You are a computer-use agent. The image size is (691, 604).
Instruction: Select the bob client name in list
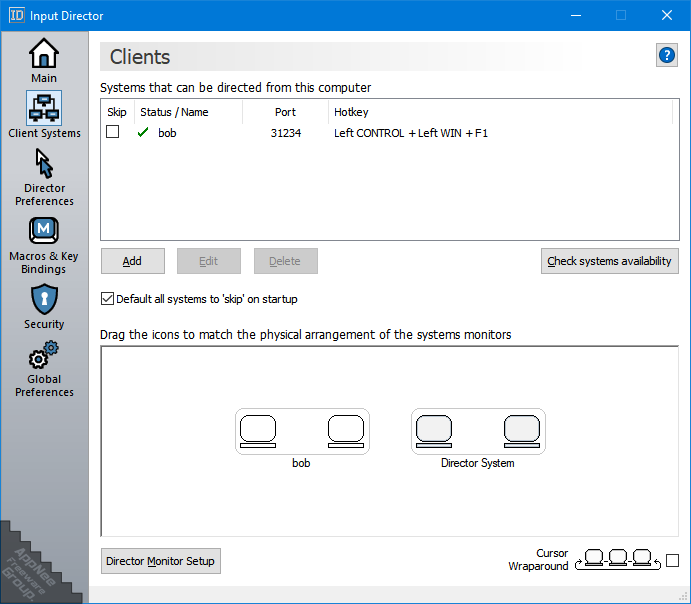[167, 133]
